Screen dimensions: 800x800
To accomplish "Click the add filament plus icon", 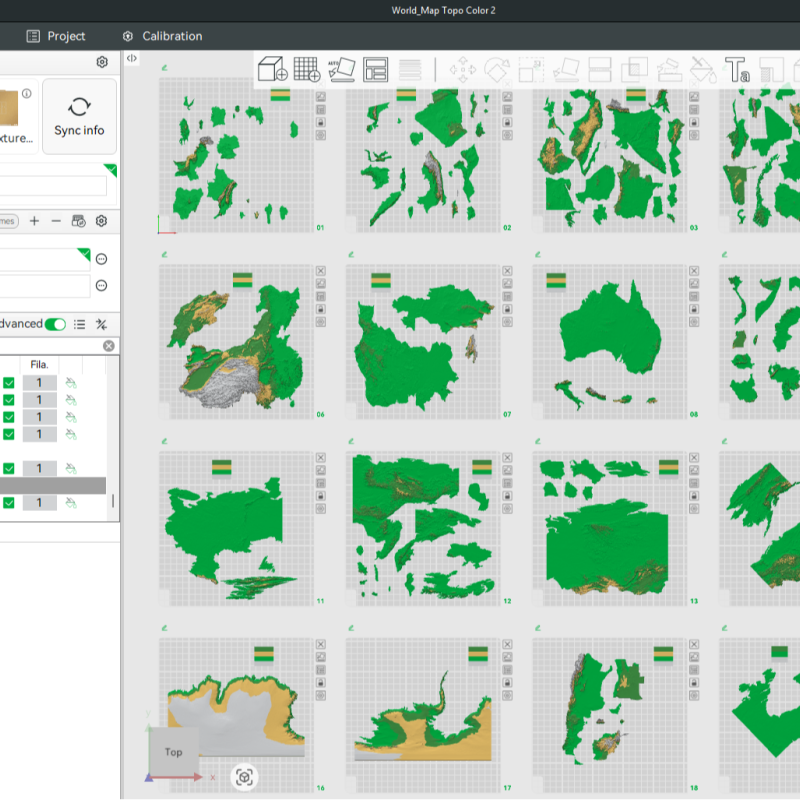I will (x=34, y=221).
